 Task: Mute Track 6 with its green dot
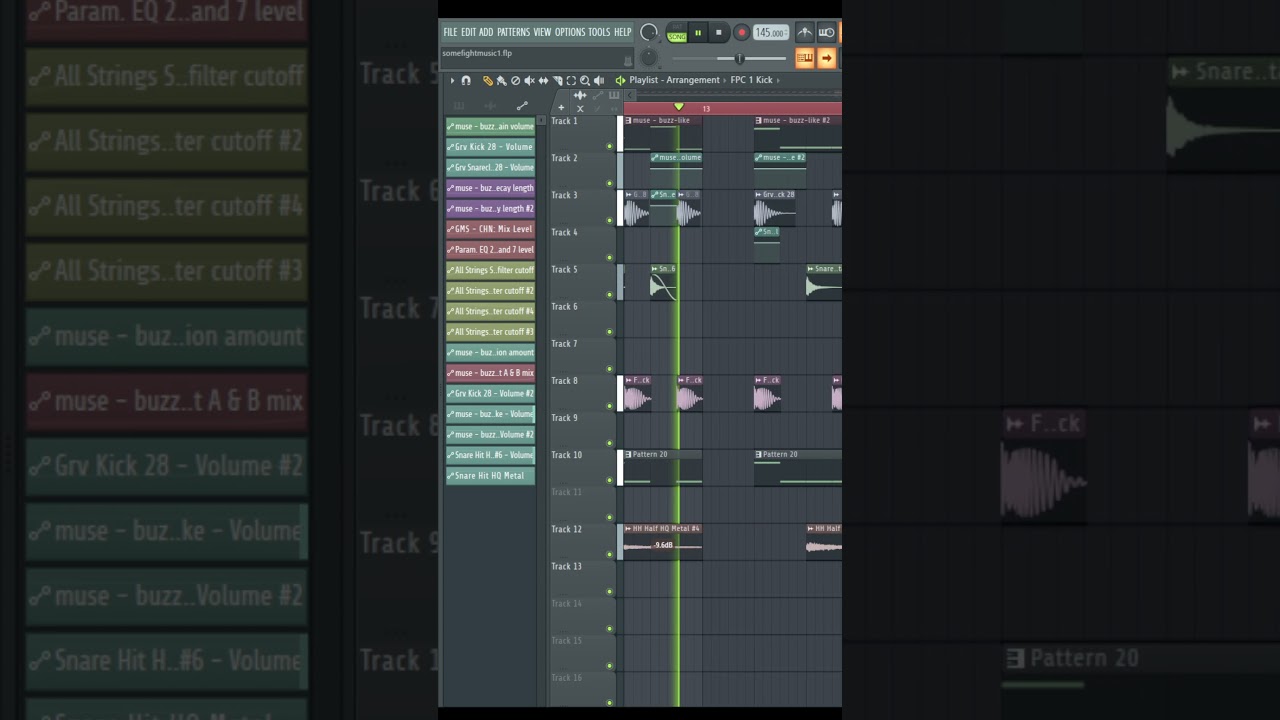point(609,332)
